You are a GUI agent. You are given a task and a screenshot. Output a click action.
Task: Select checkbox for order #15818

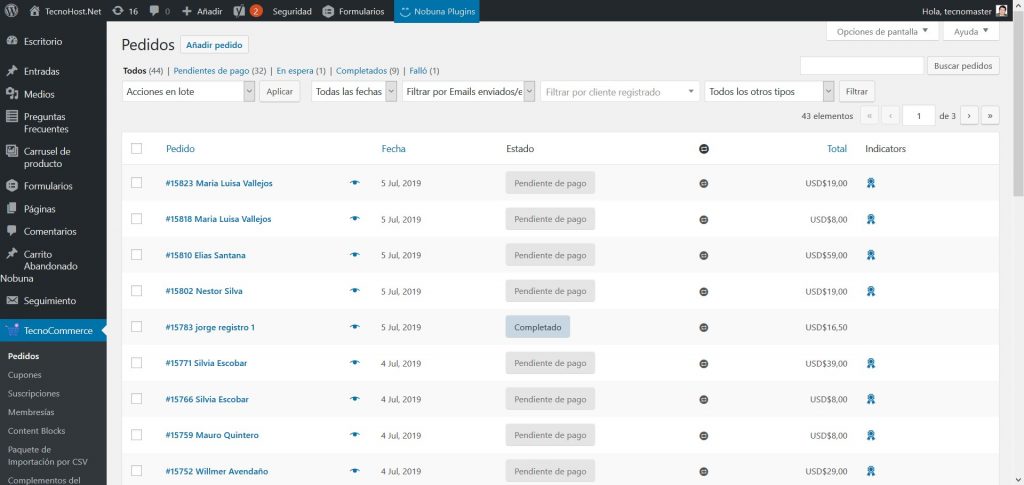137,219
